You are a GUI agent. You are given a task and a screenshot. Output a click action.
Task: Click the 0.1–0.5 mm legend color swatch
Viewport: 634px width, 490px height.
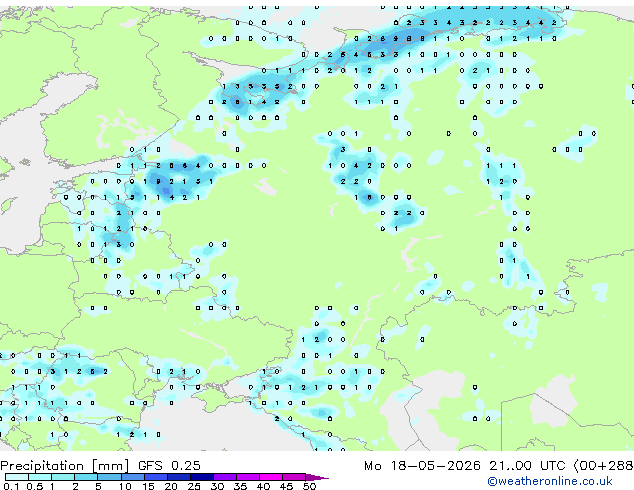click(17, 477)
